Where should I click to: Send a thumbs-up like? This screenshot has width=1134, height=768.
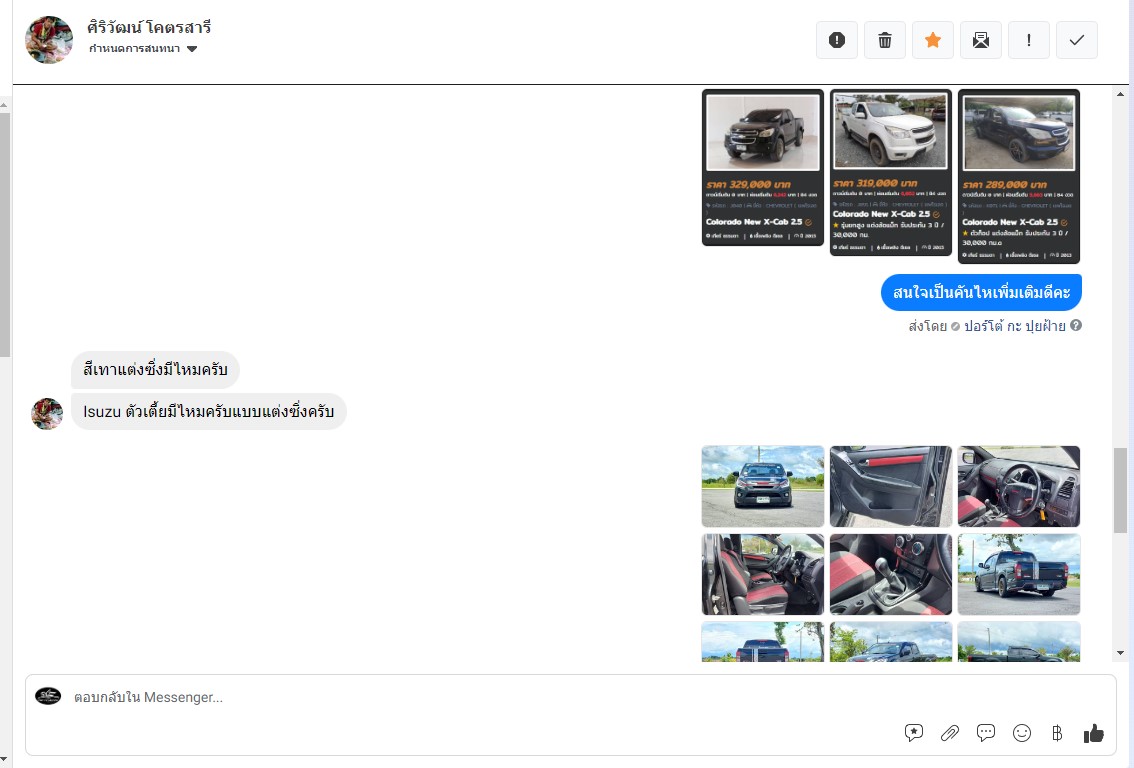[1094, 733]
